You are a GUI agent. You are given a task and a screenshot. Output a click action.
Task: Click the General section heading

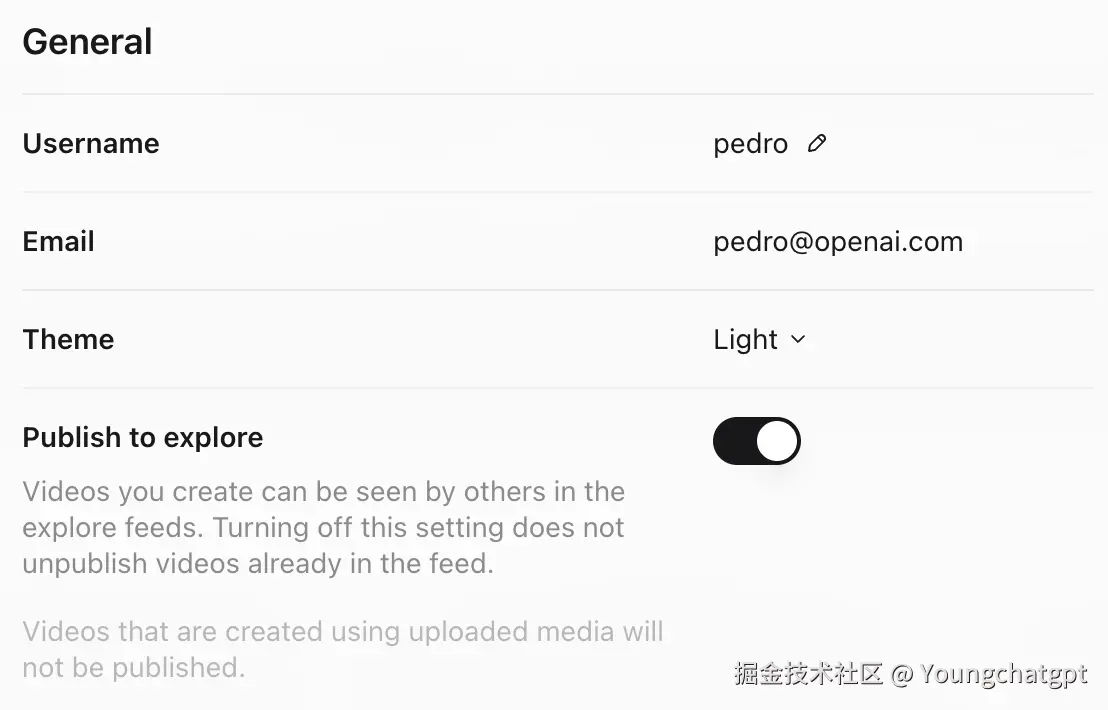pos(87,42)
